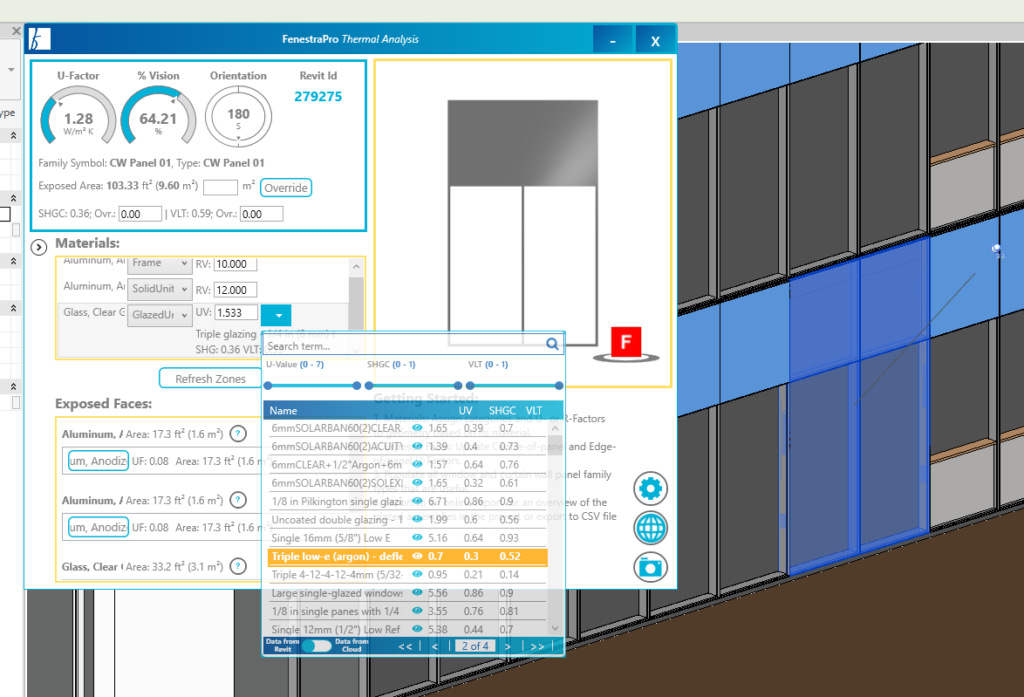1024x697 pixels.
Task: Click the exposed area override m² field
Action: 220,187
